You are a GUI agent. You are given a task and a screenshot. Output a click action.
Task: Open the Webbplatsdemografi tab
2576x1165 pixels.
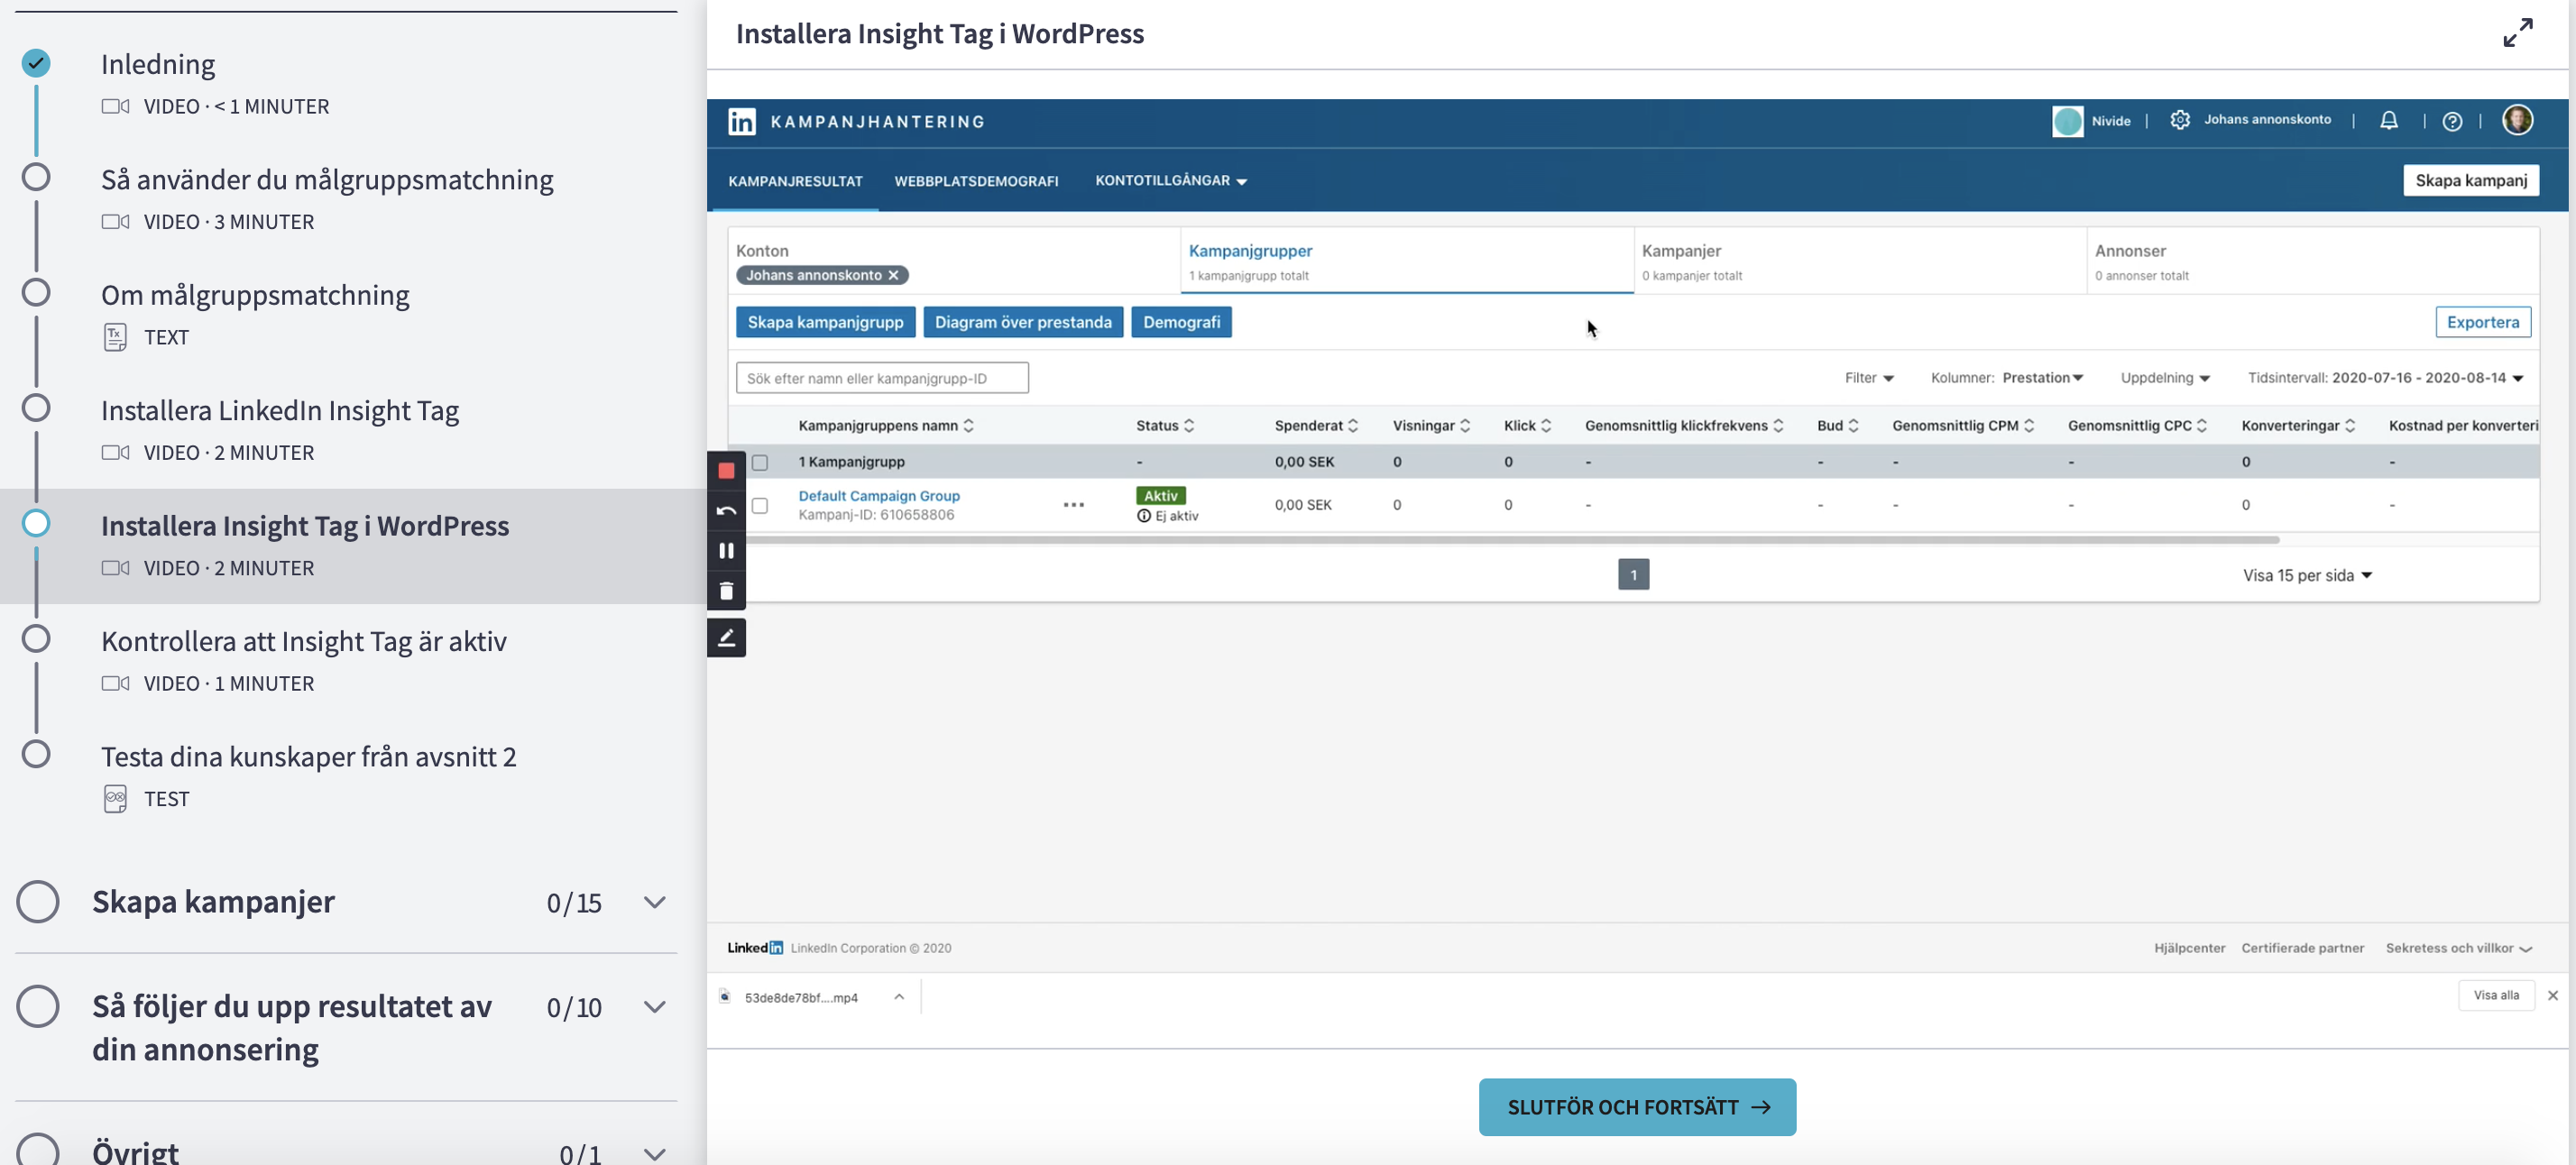[x=975, y=181]
